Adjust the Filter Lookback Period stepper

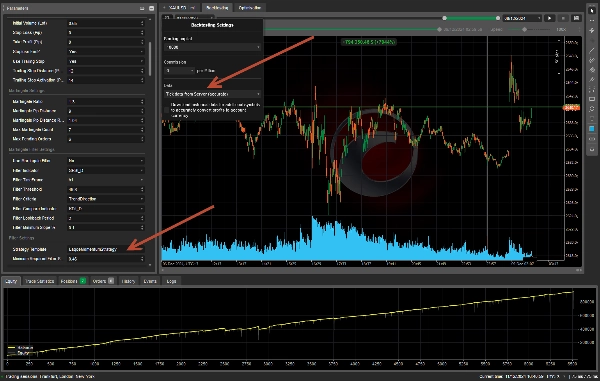click(x=142, y=218)
